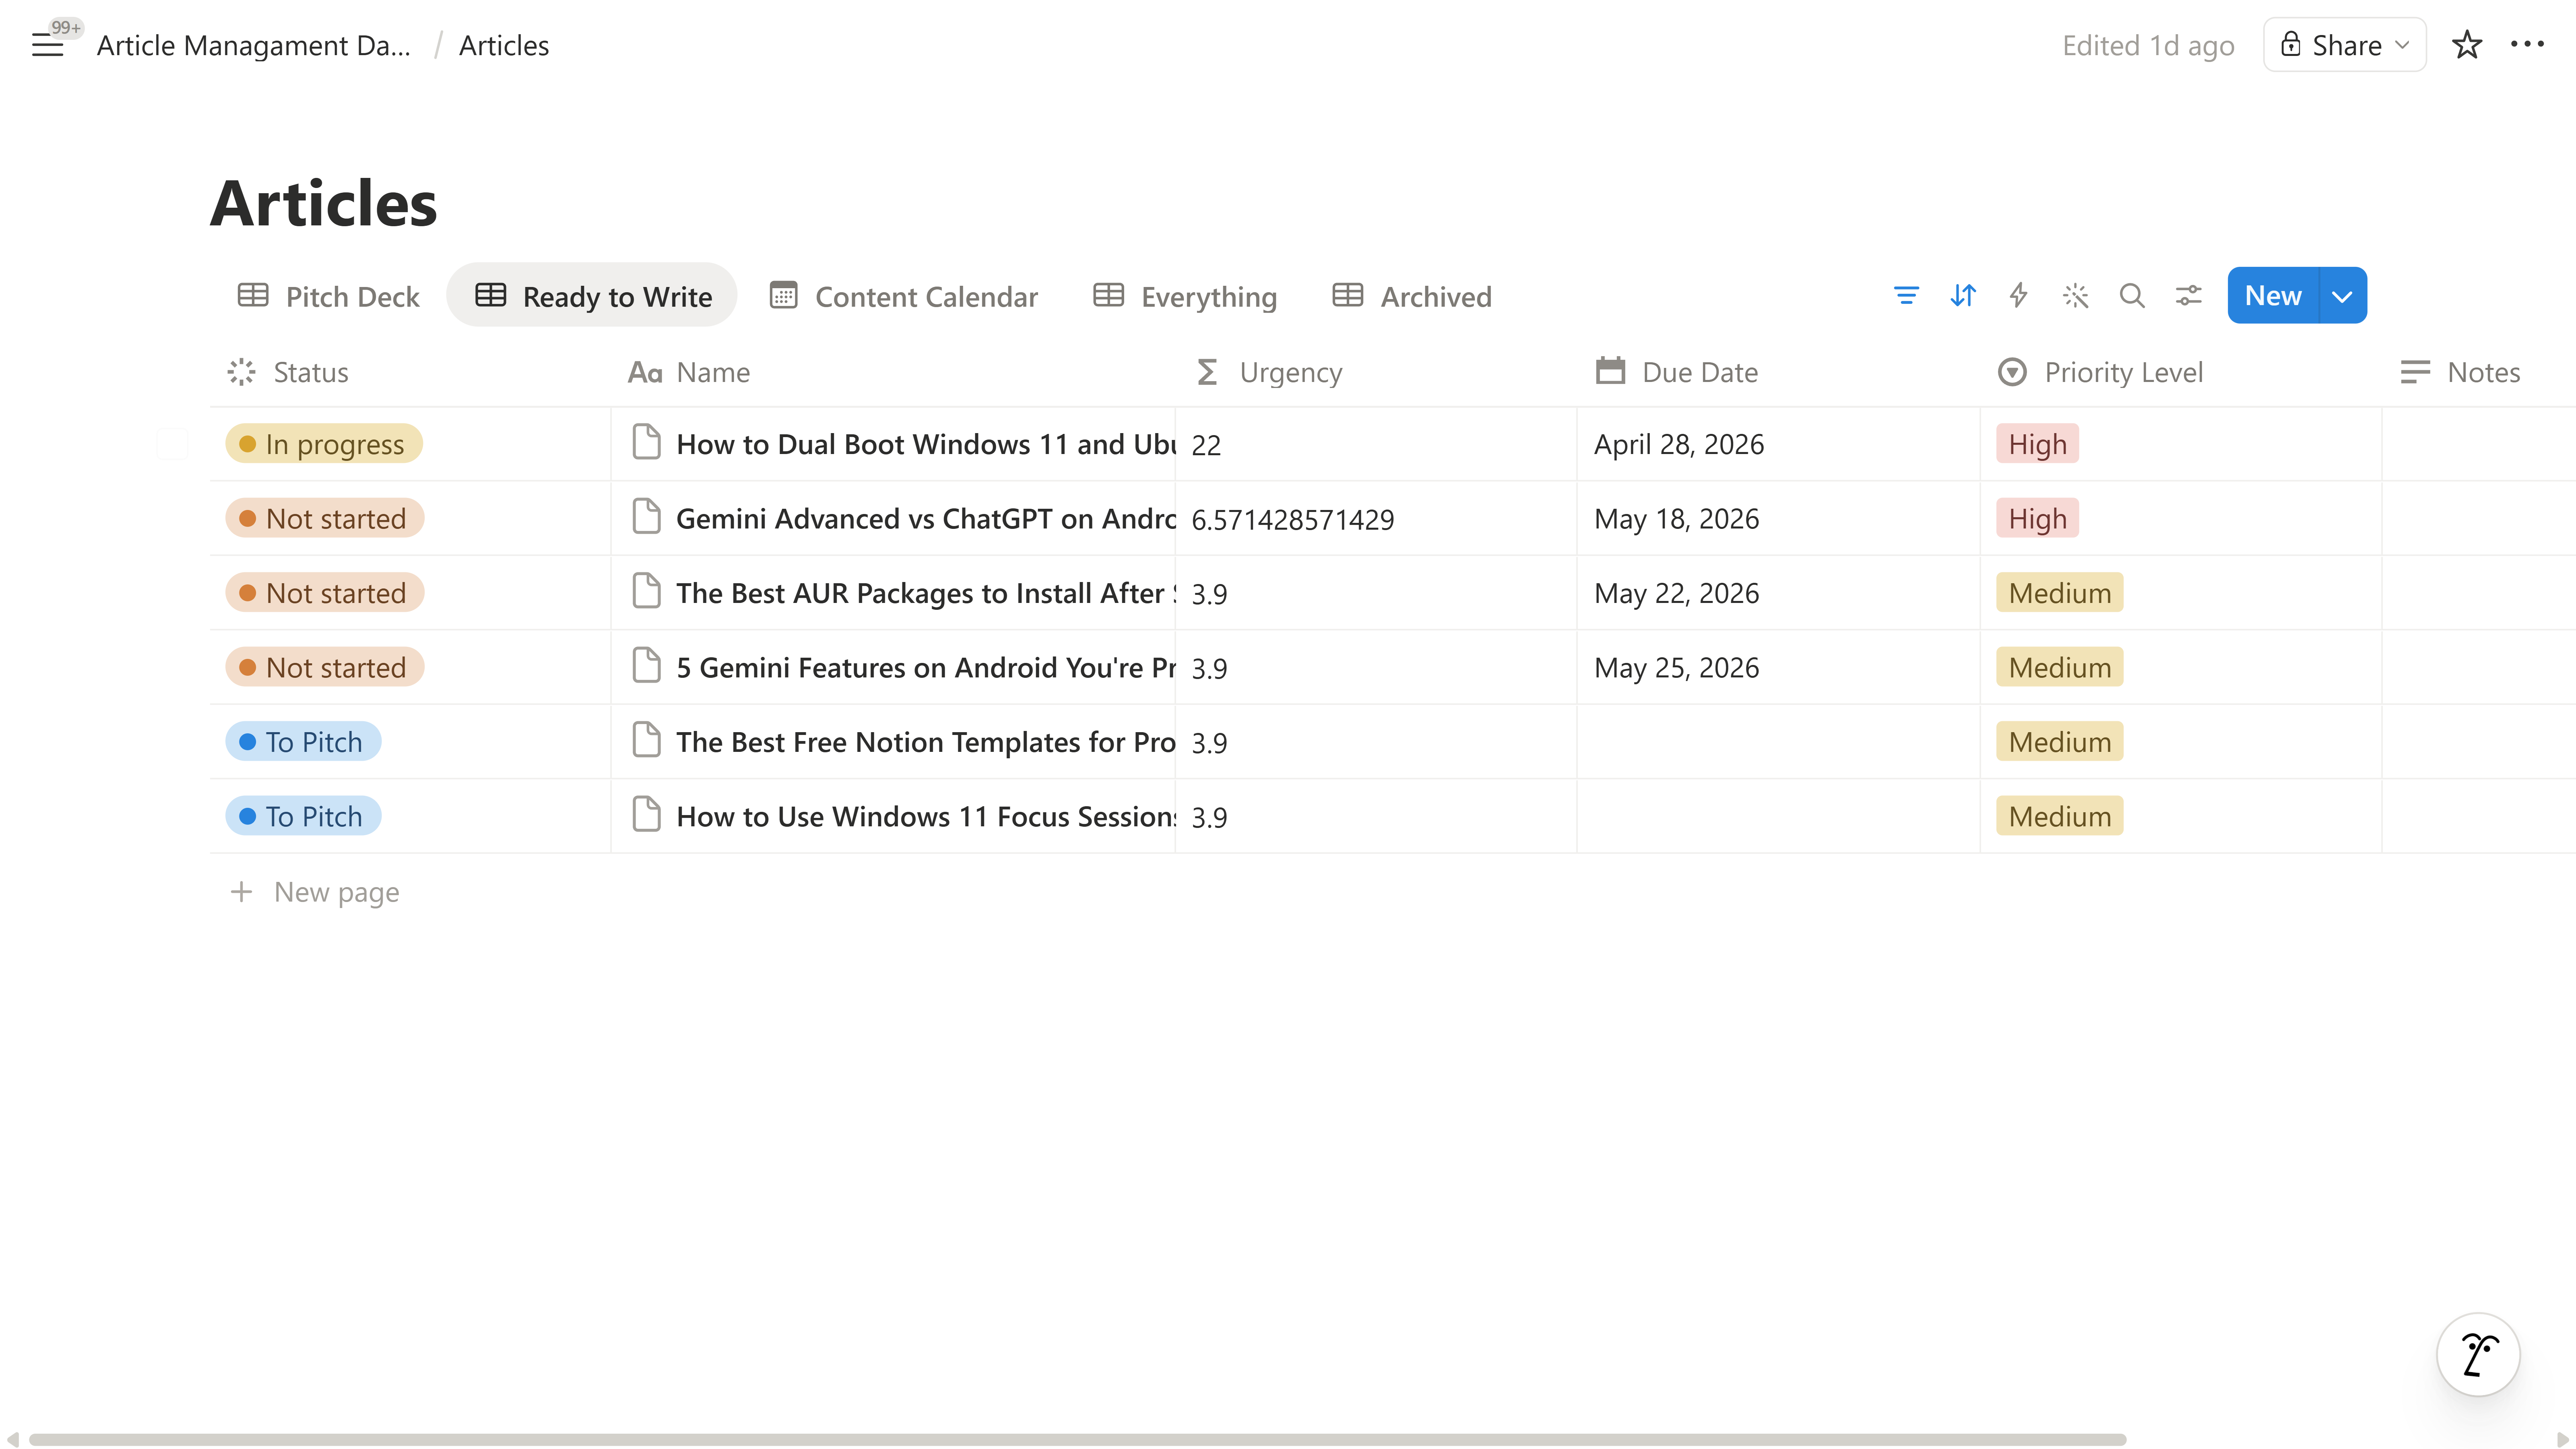2576x1449 pixels.
Task: Change Medium priority on Best AUR Packages row
Action: click(x=2059, y=593)
